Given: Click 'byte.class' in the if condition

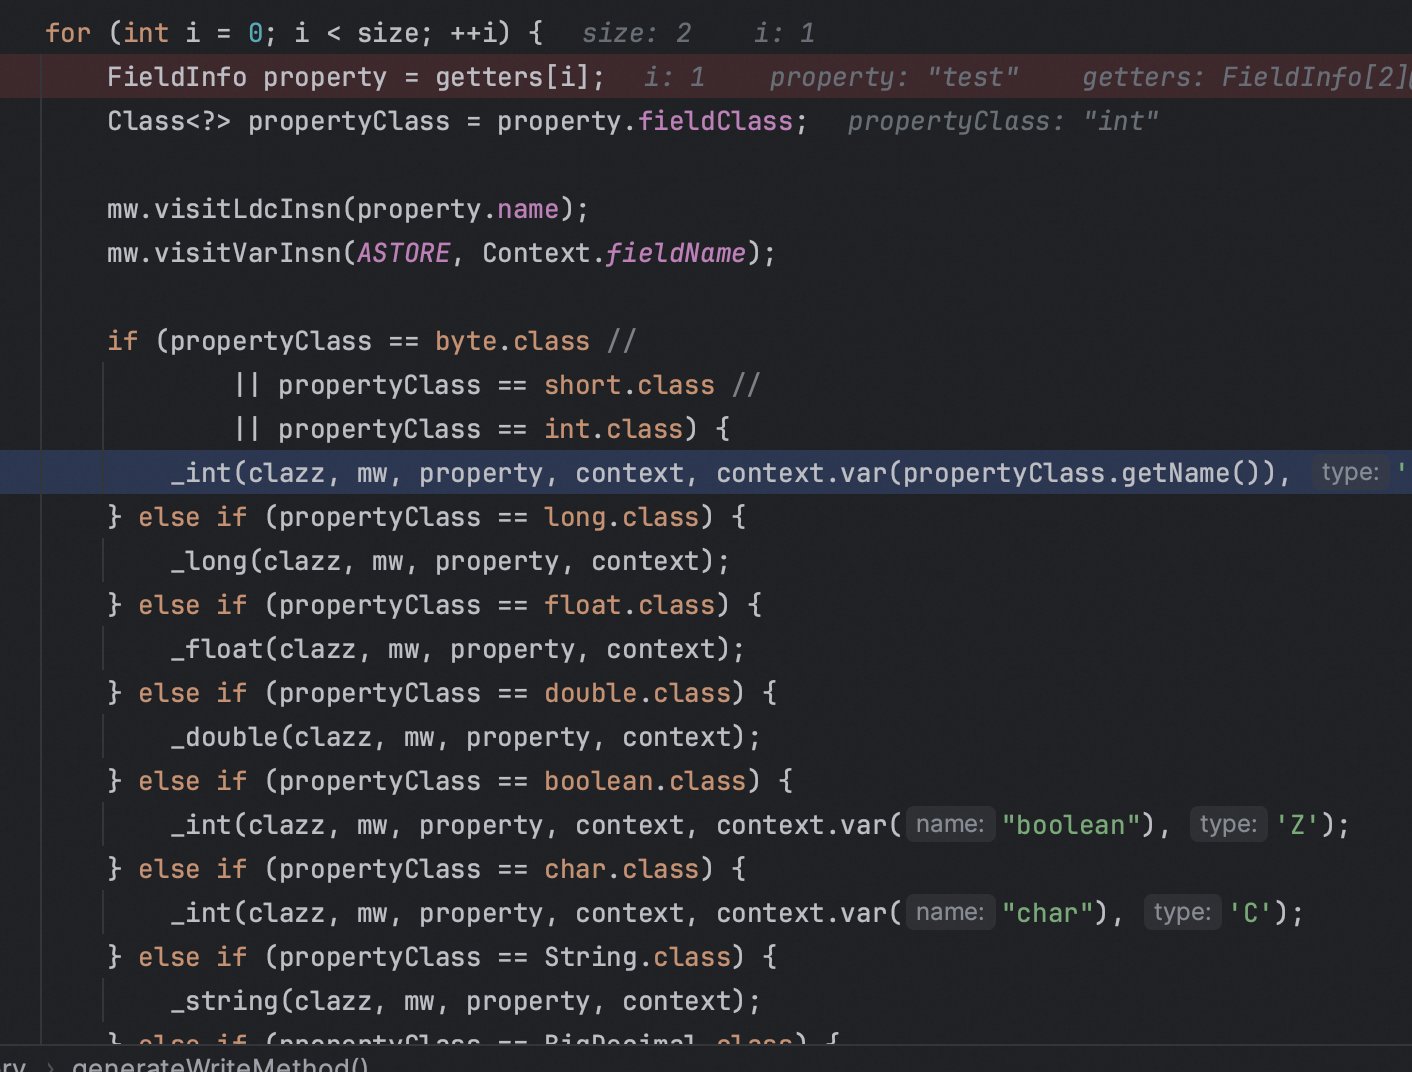Looking at the screenshot, I should point(512,341).
